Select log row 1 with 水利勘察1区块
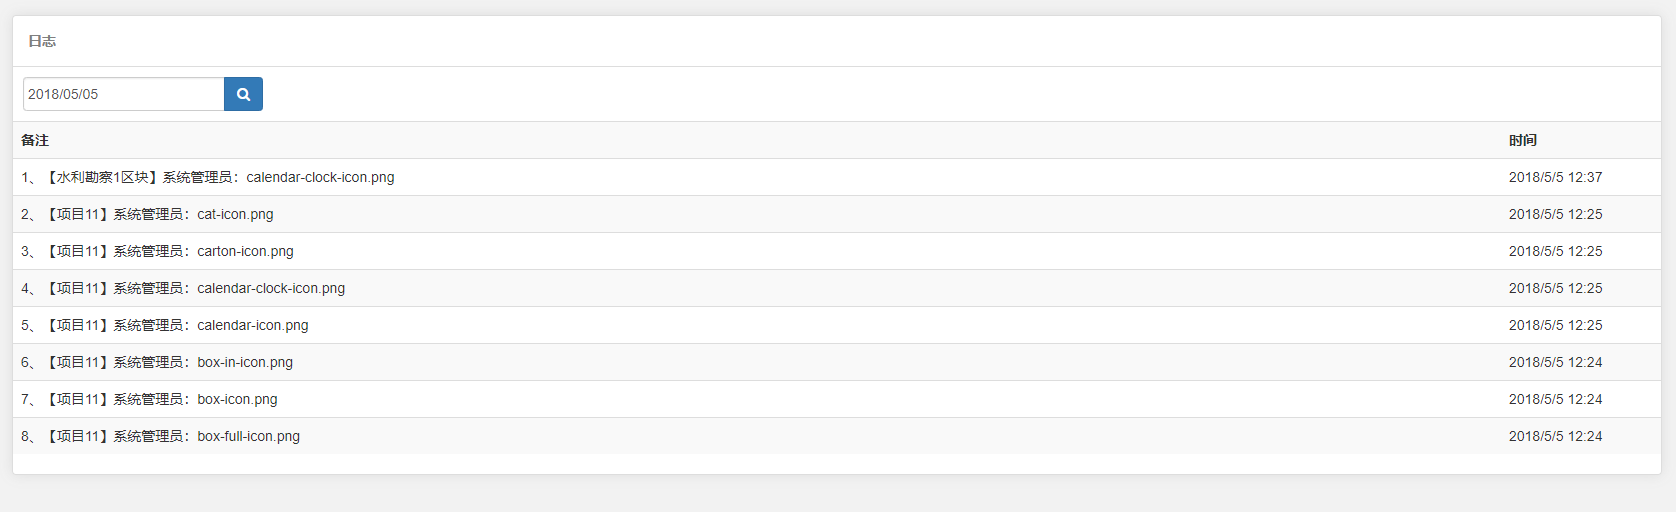The image size is (1676, 512). [208, 177]
